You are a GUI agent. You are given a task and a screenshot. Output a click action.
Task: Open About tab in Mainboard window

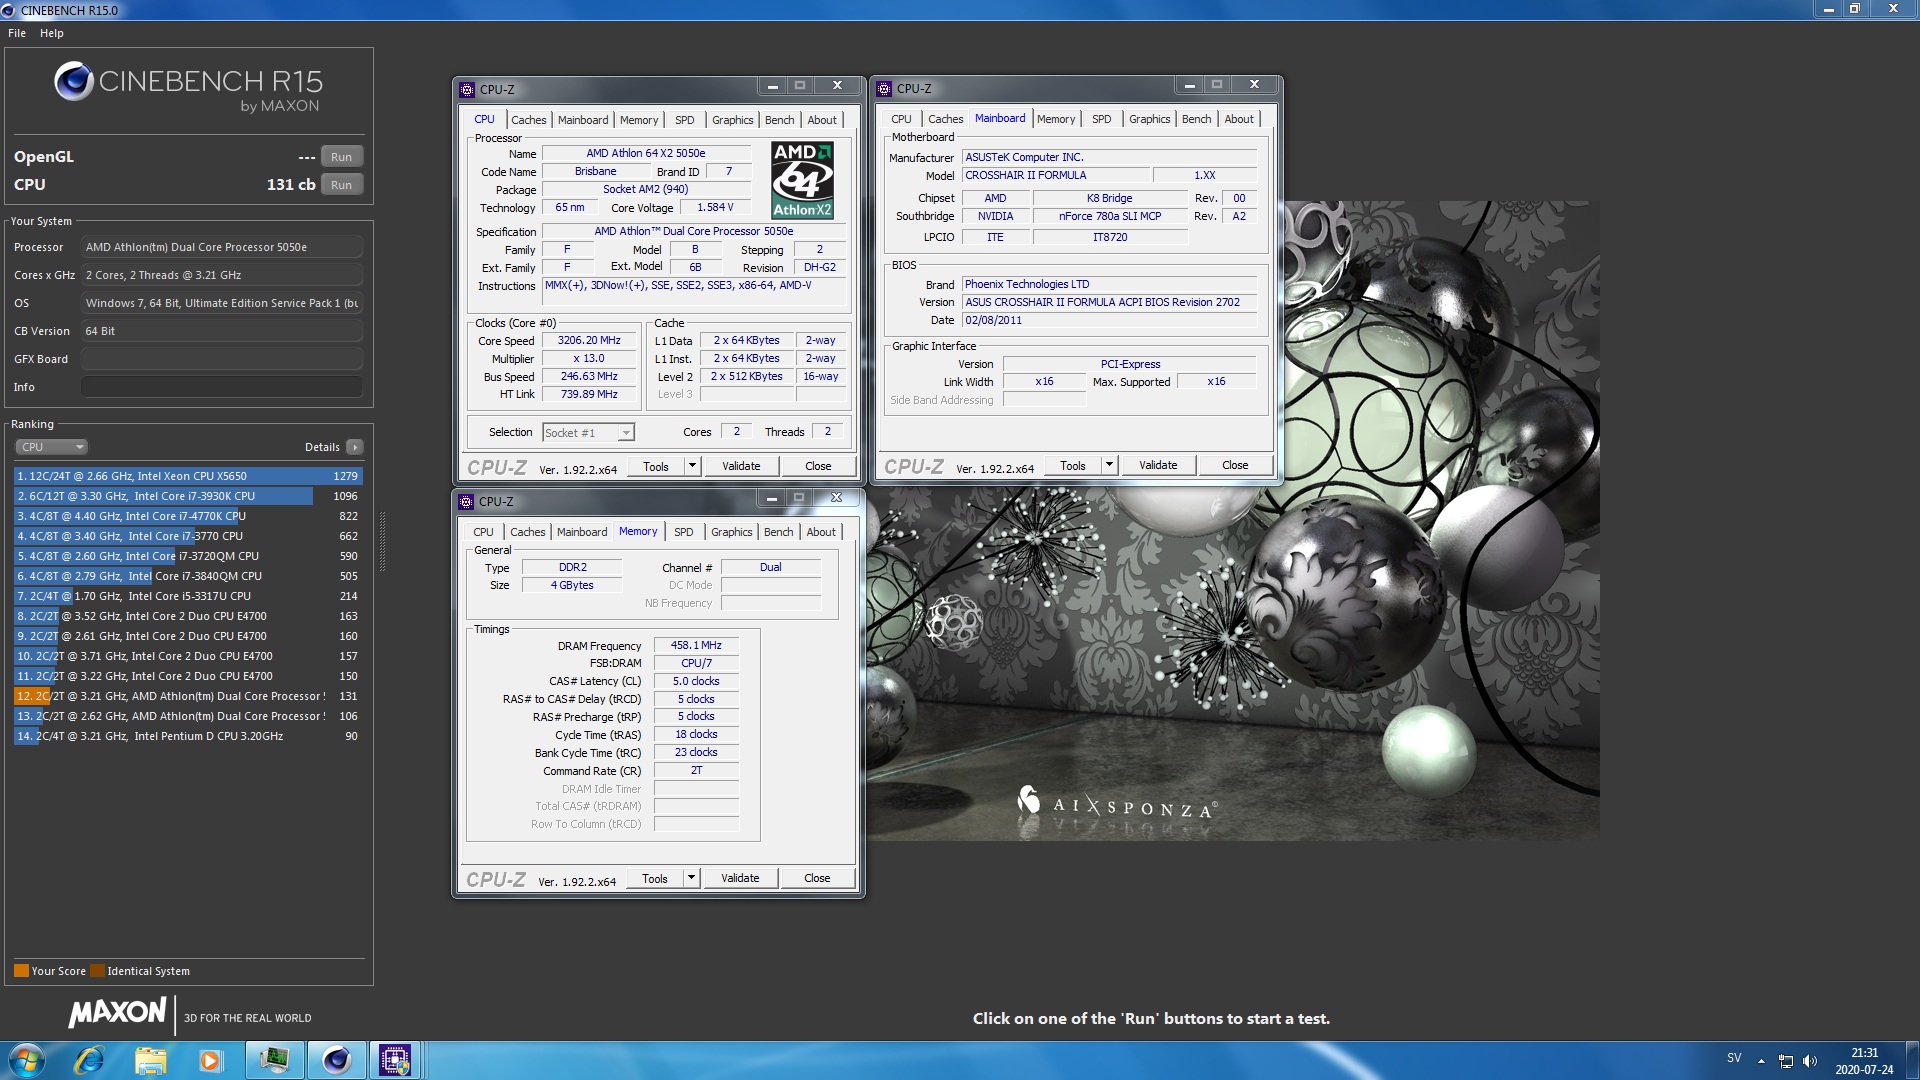coord(1239,119)
